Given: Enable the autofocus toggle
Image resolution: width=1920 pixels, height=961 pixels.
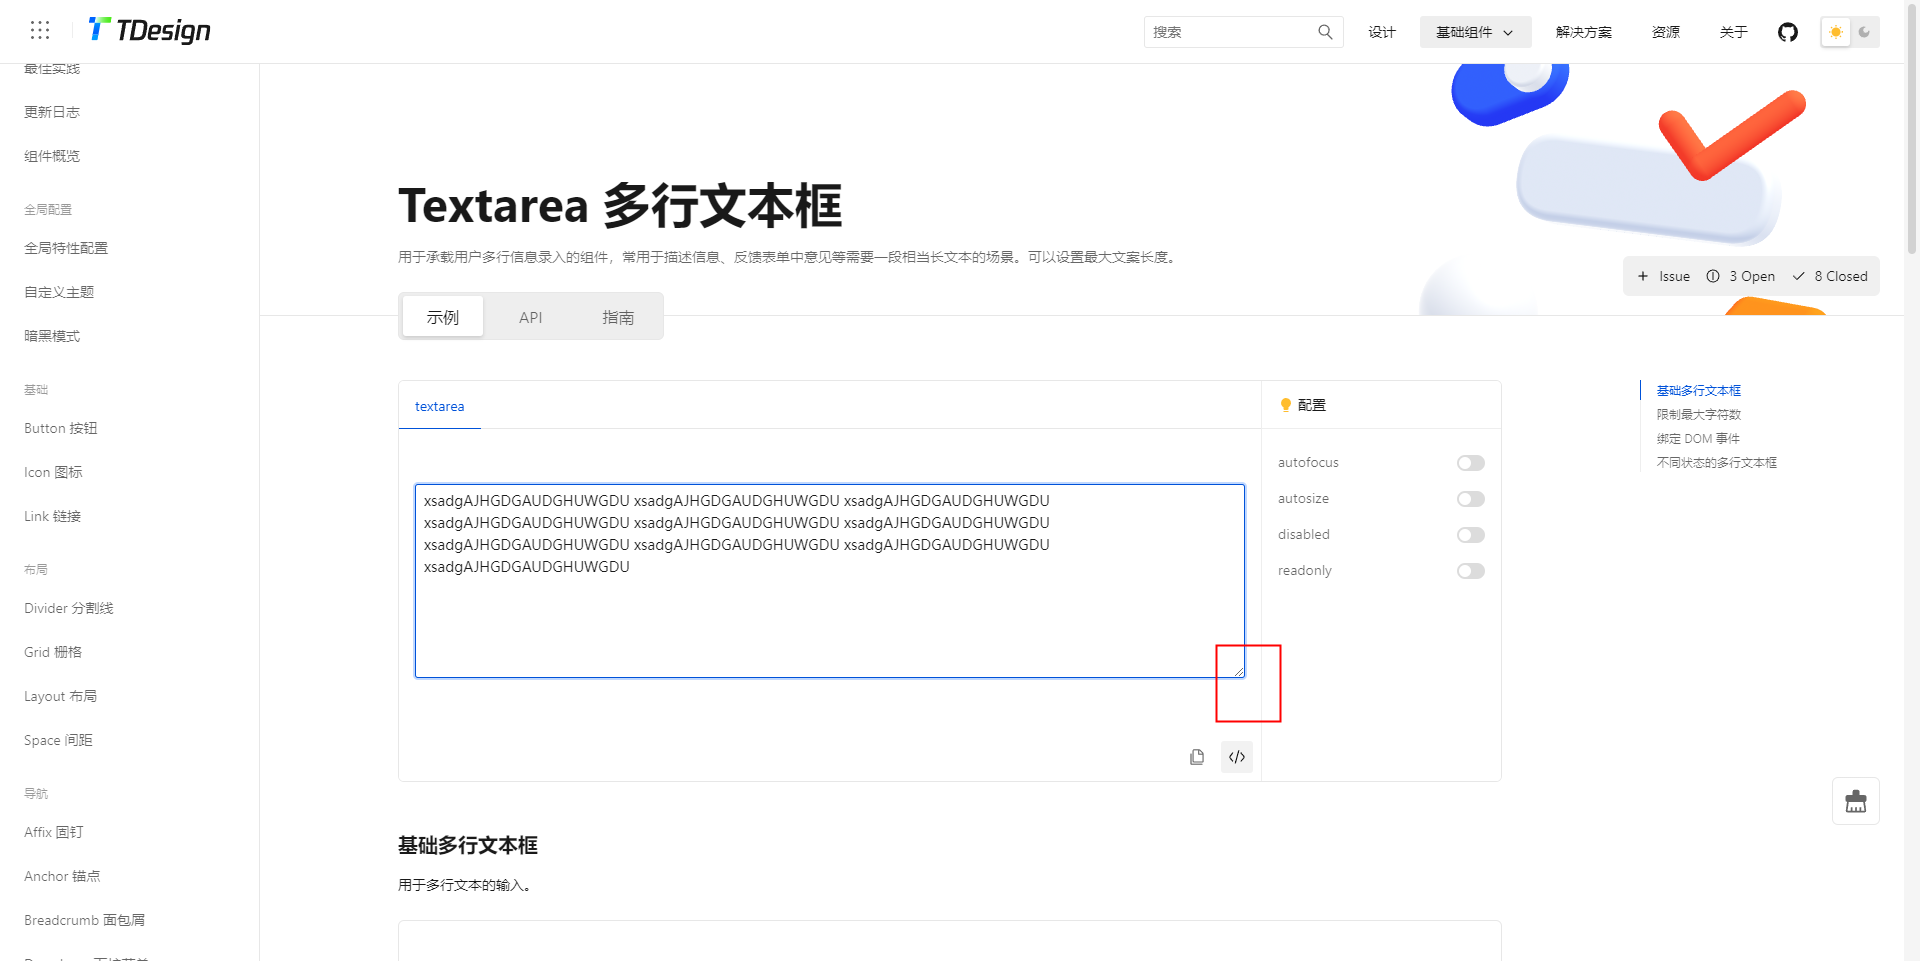Looking at the screenshot, I should (x=1470, y=462).
